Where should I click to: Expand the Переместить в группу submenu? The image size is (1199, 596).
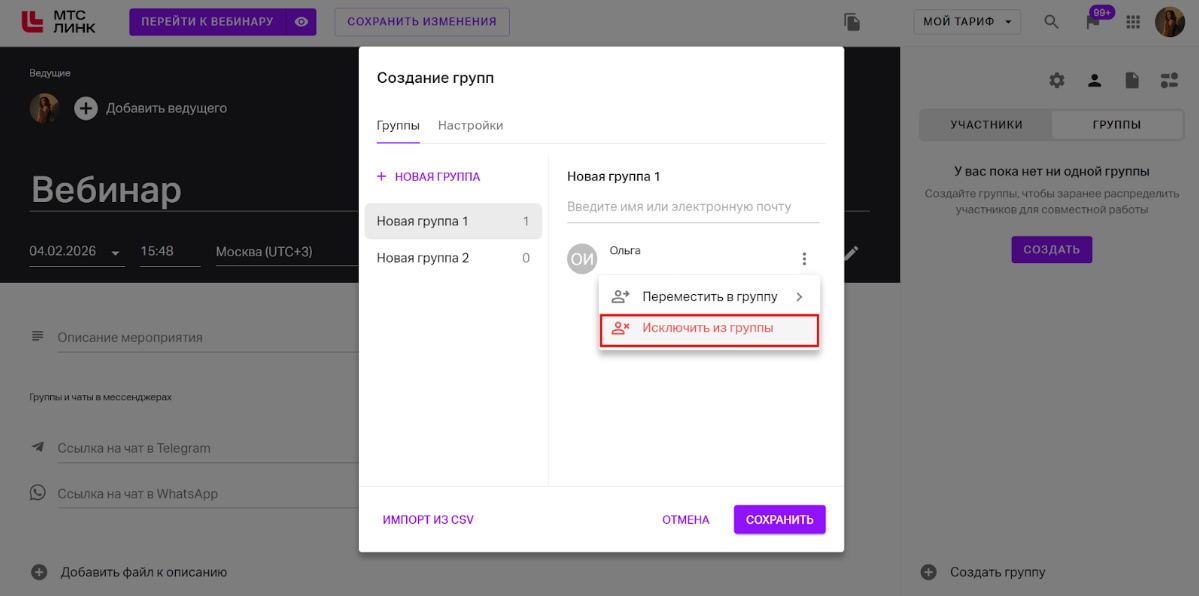coord(709,297)
